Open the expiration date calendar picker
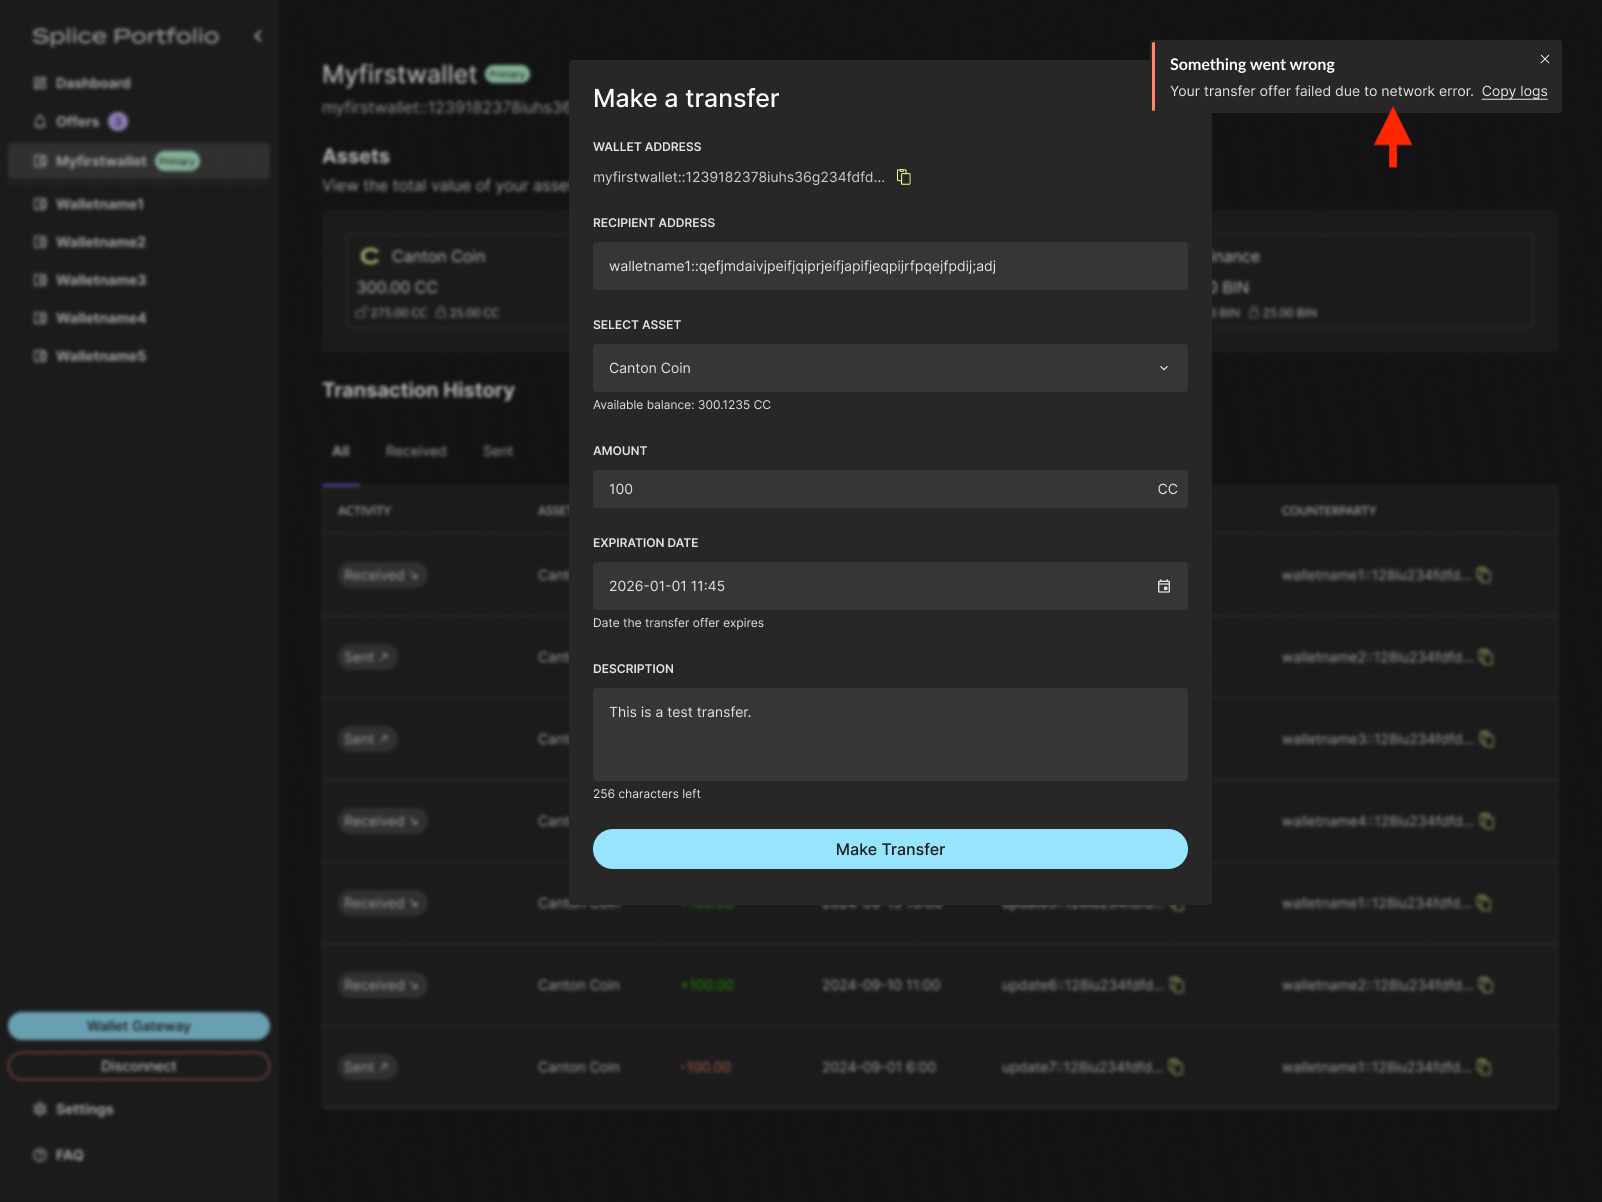Viewport: 1602px width, 1202px height. 1164,586
